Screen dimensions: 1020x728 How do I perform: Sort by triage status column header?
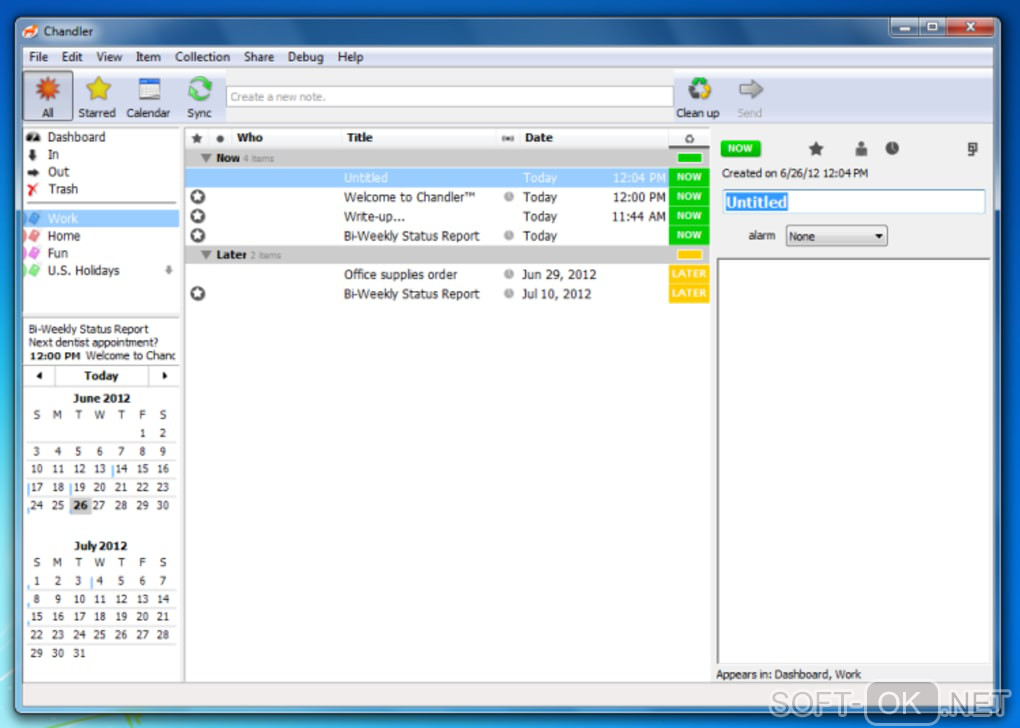point(689,138)
